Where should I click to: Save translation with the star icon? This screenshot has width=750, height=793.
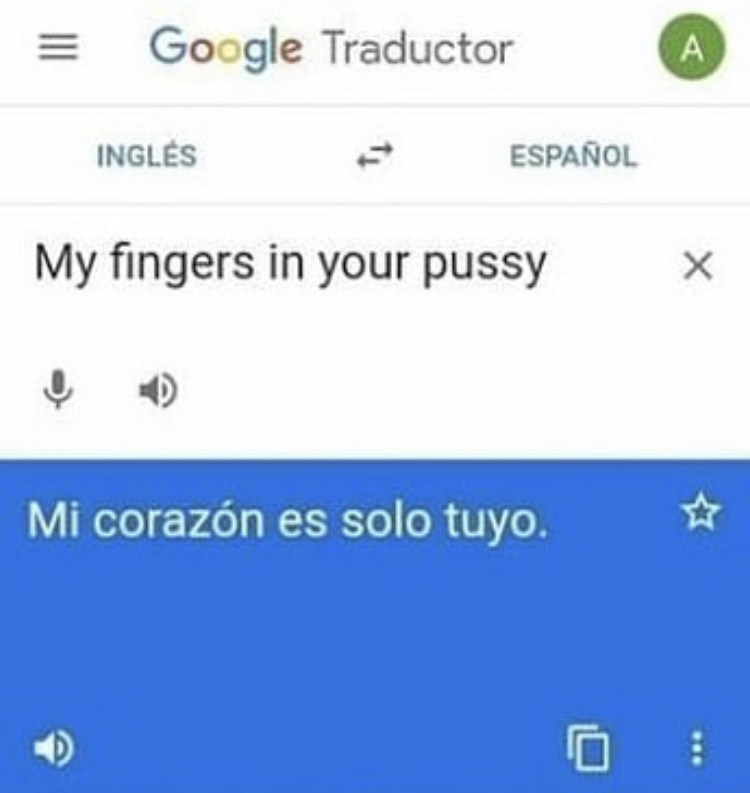701,513
